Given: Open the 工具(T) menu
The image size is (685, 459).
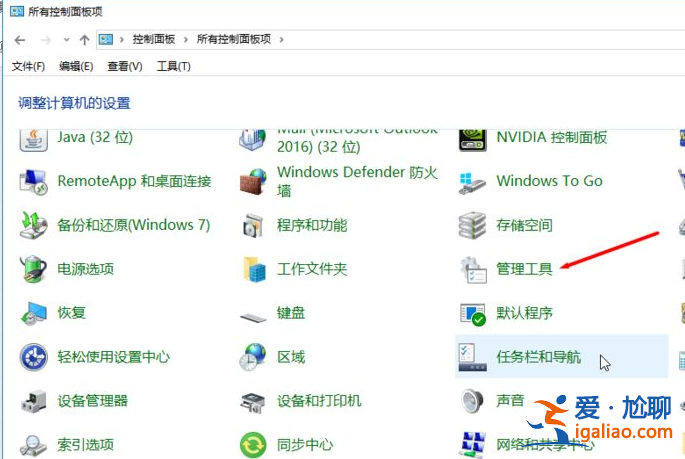Looking at the screenshot, I should point(174,66).
